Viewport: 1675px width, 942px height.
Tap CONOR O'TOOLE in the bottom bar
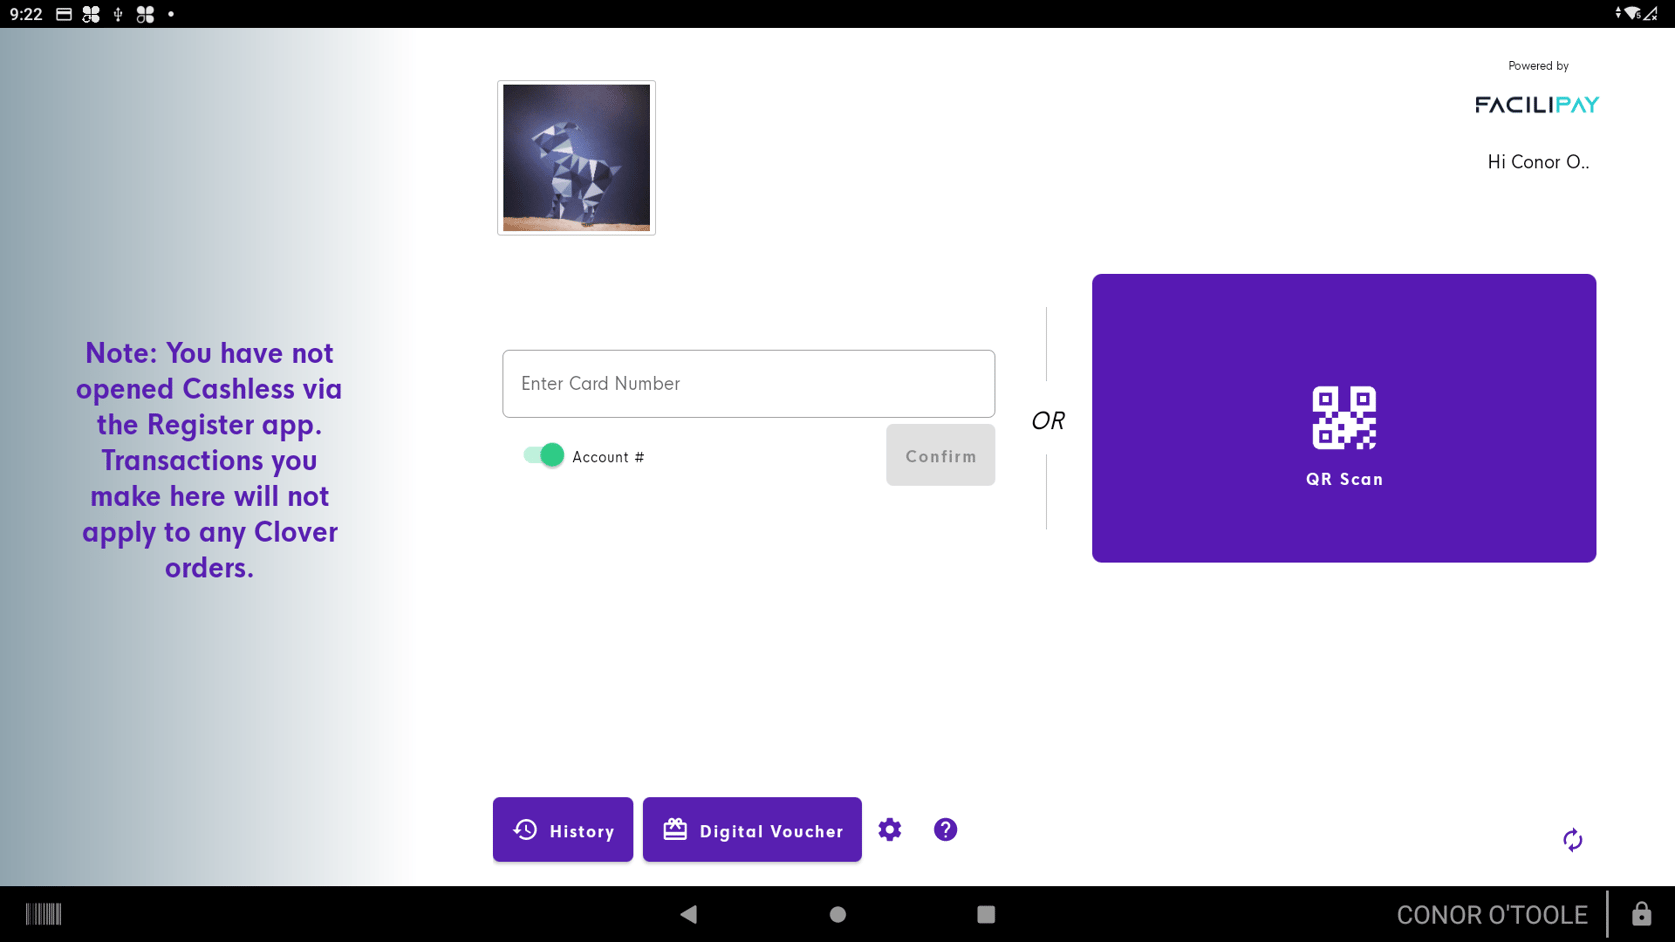[1491, 913]
